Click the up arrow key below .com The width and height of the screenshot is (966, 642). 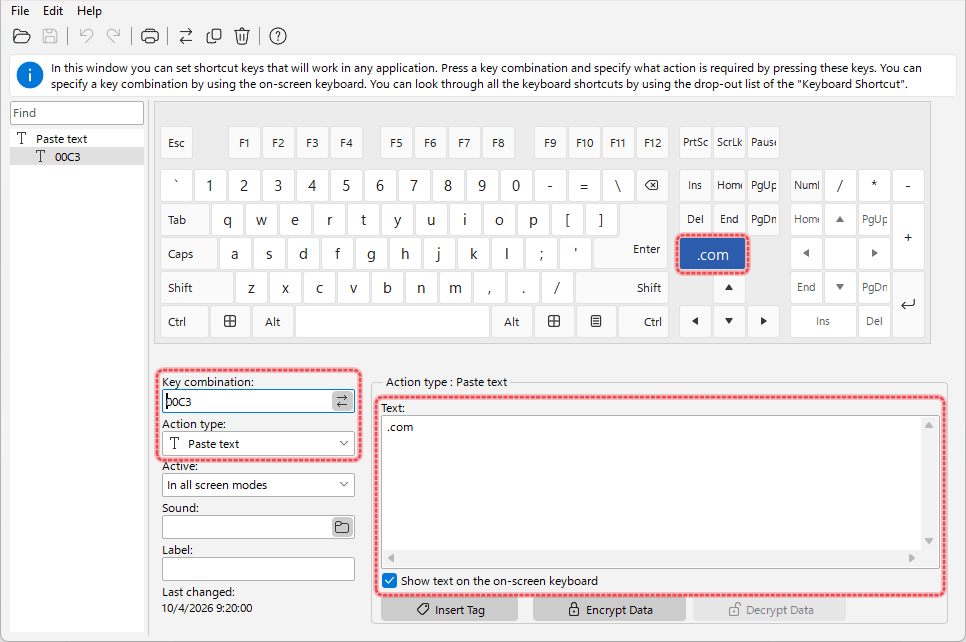pos(729,288)
